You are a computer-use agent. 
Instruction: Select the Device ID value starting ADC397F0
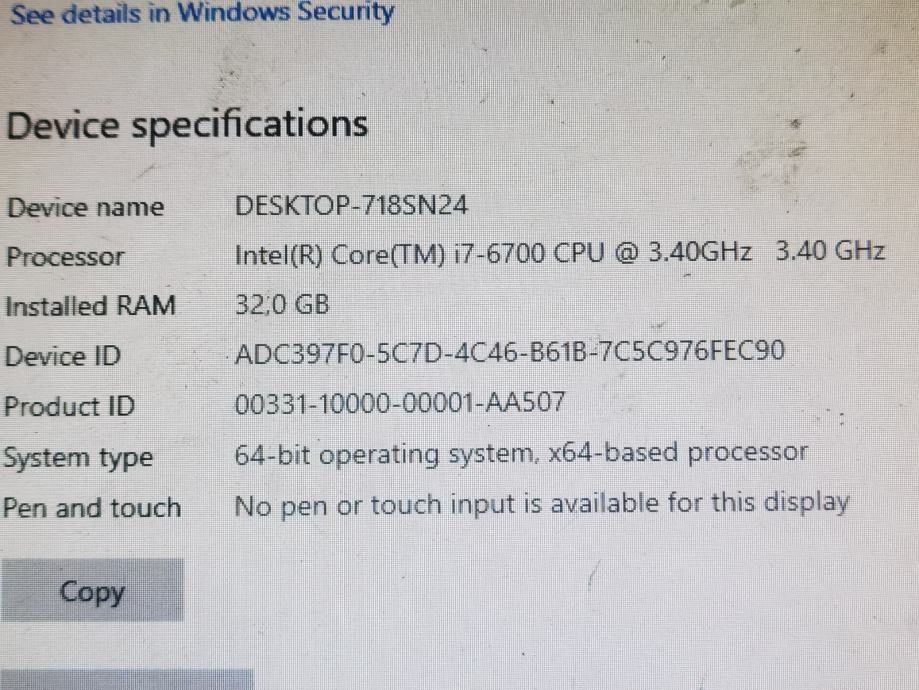[509, 352]
